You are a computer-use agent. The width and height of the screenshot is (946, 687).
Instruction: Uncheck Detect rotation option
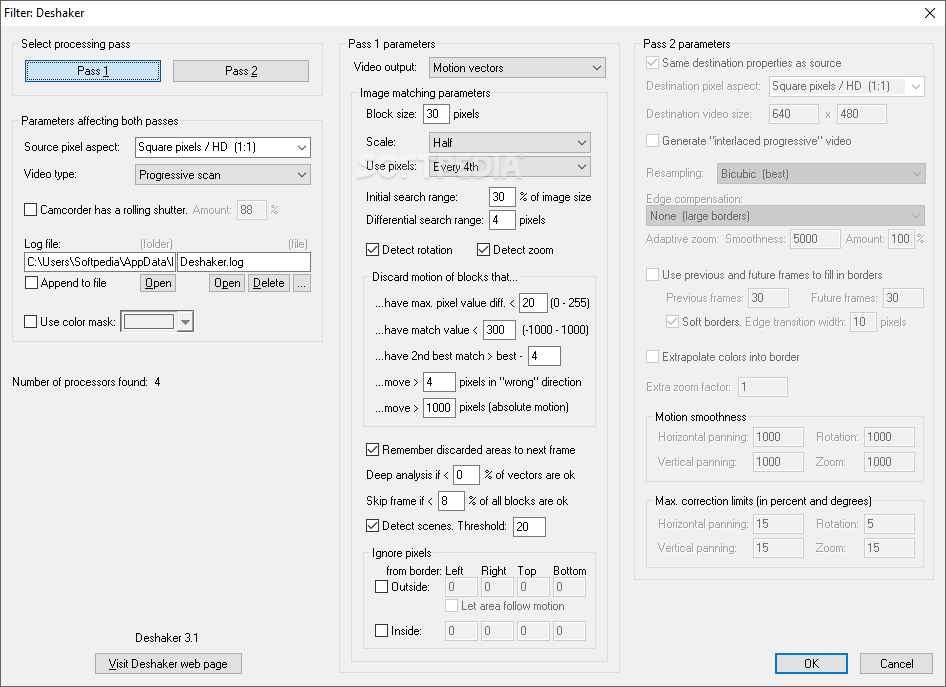click(x=372, y=250)
